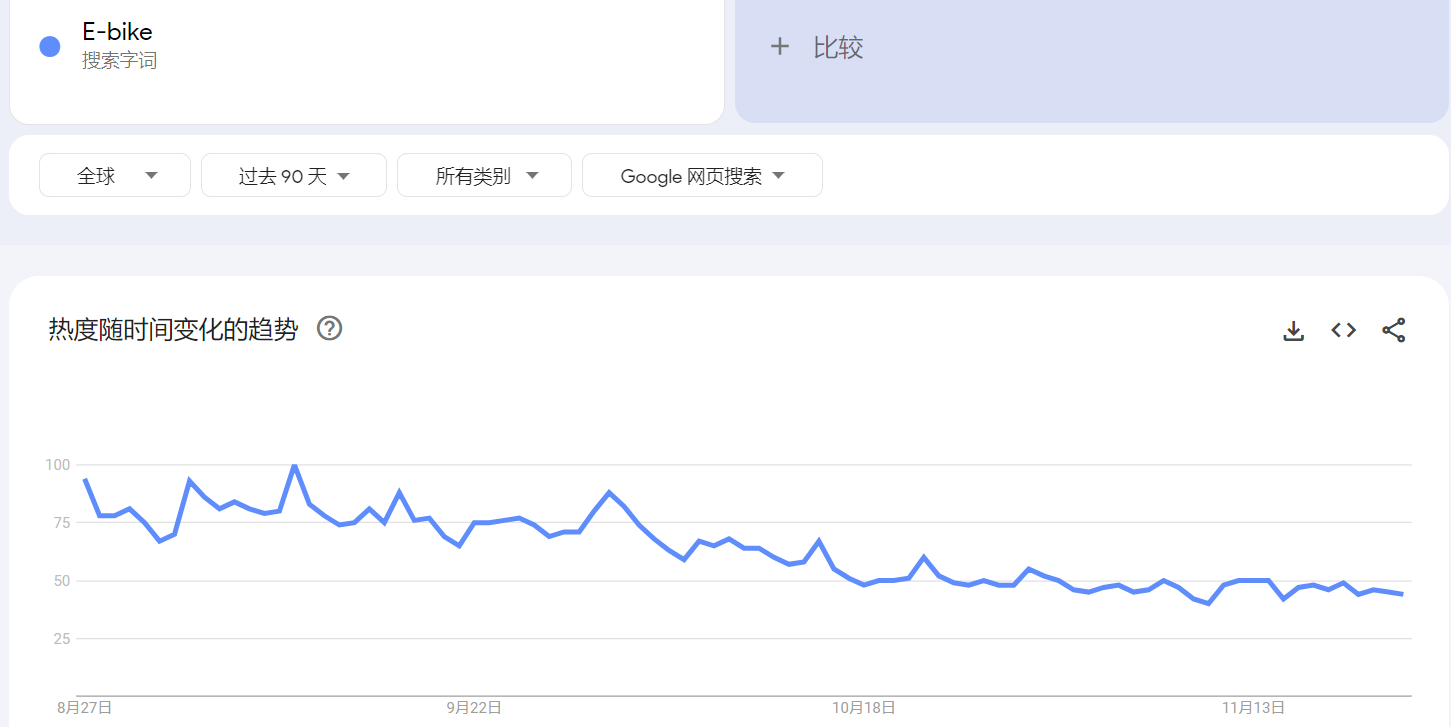Viewport: 1451px width, 727px height.
Task: Click the 10月18日 date on the axis
Action: [864, 707]
